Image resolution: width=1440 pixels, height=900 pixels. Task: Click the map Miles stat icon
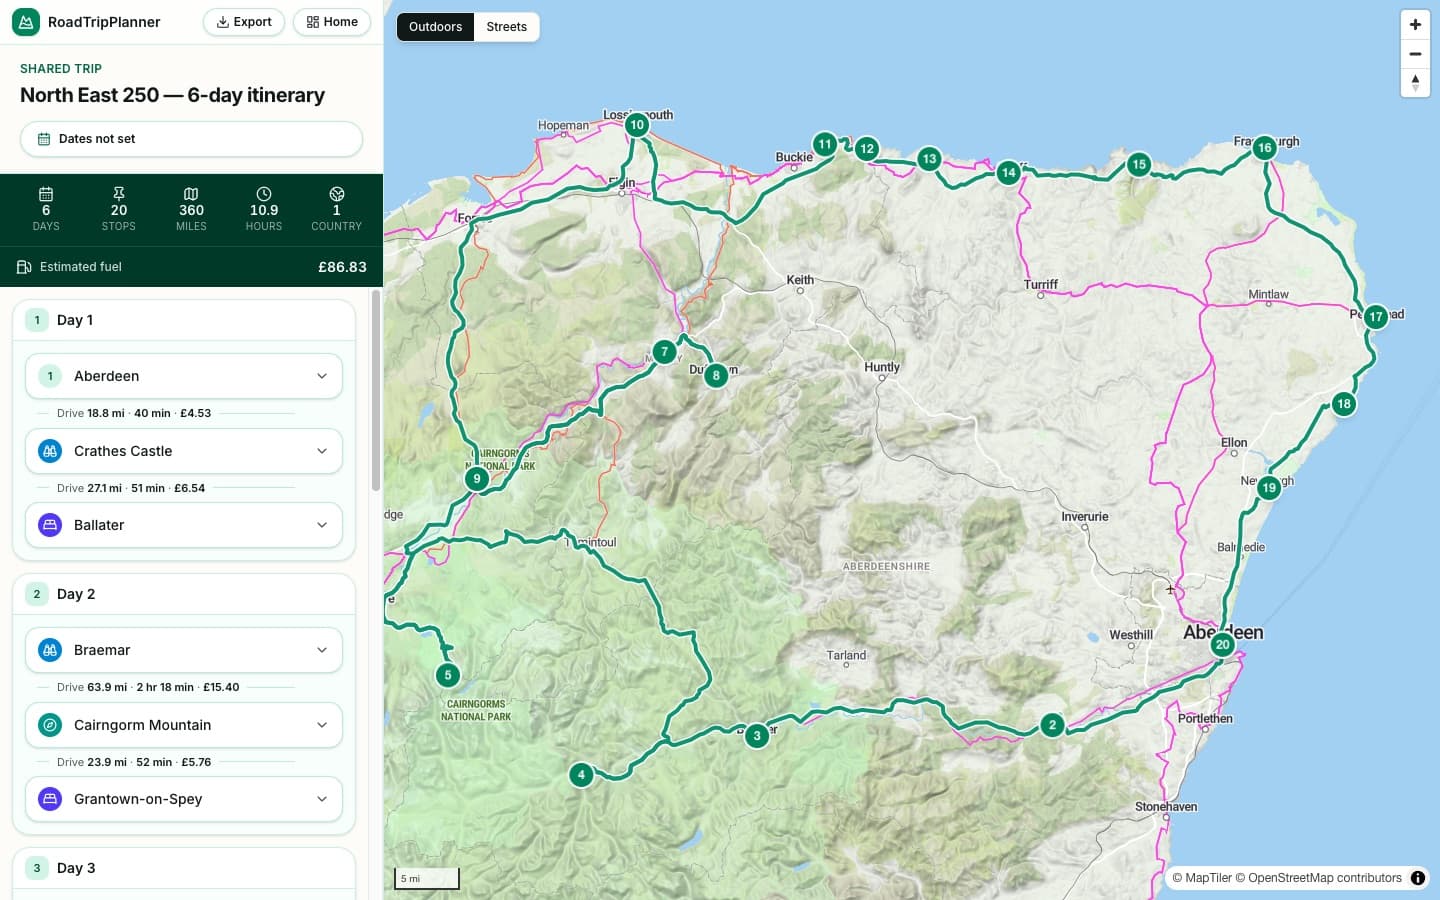click(191, 193)
